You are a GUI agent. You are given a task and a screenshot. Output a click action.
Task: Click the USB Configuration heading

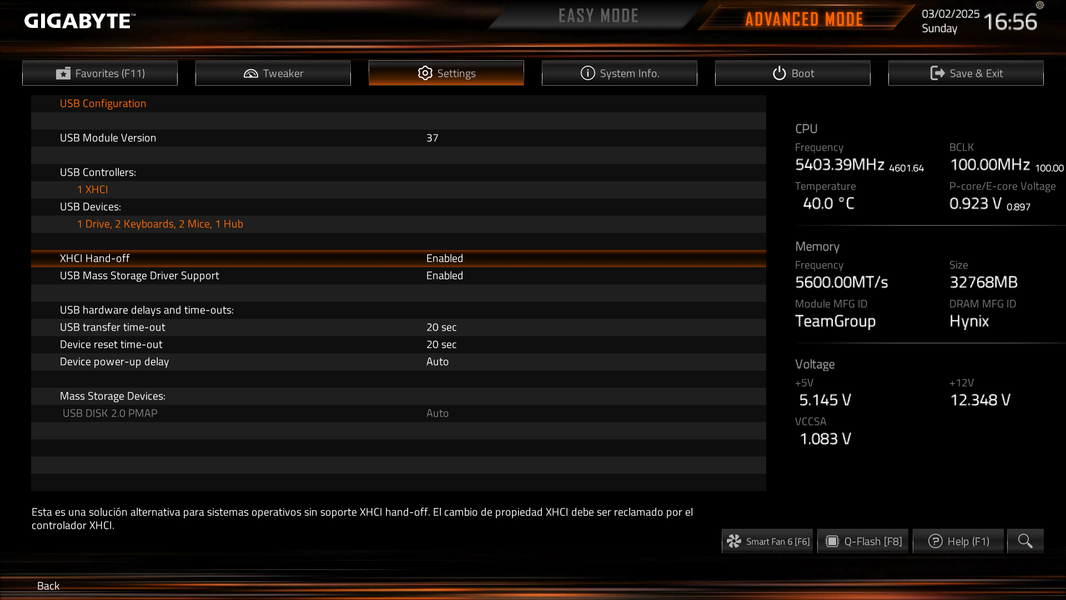103,103
